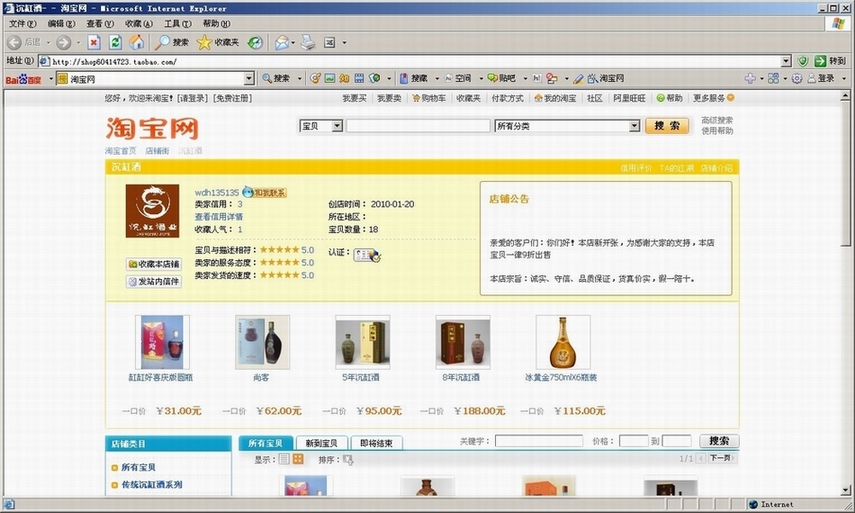Click the 发站内信件 button

click(153, 281)
